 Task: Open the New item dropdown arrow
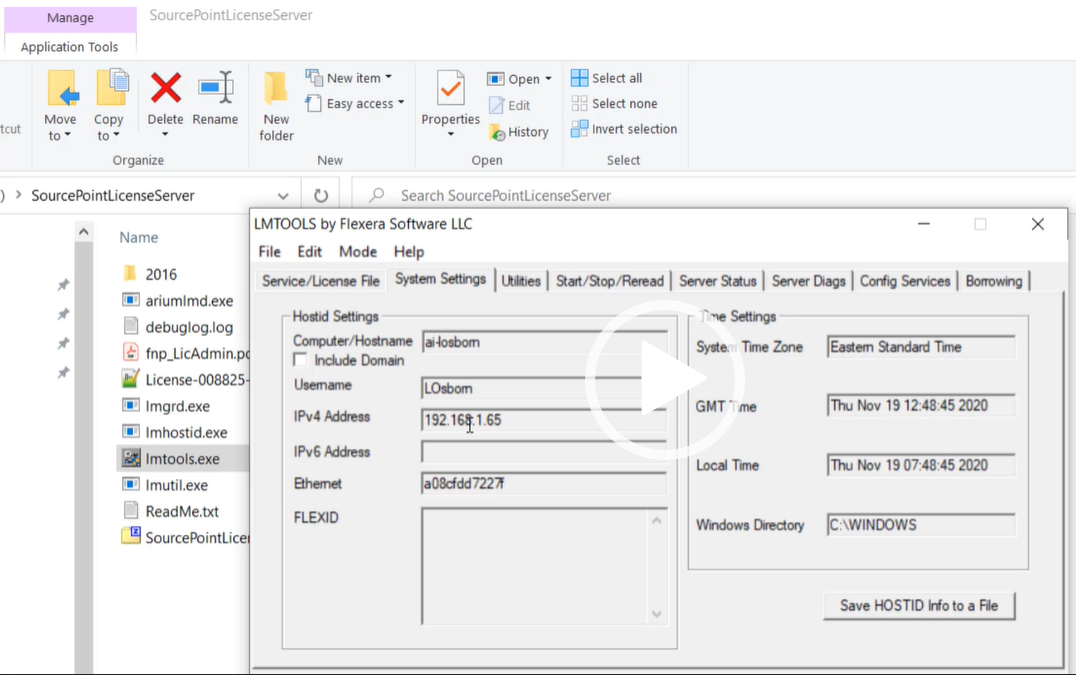pyautogui.click(x=388, y=78)
